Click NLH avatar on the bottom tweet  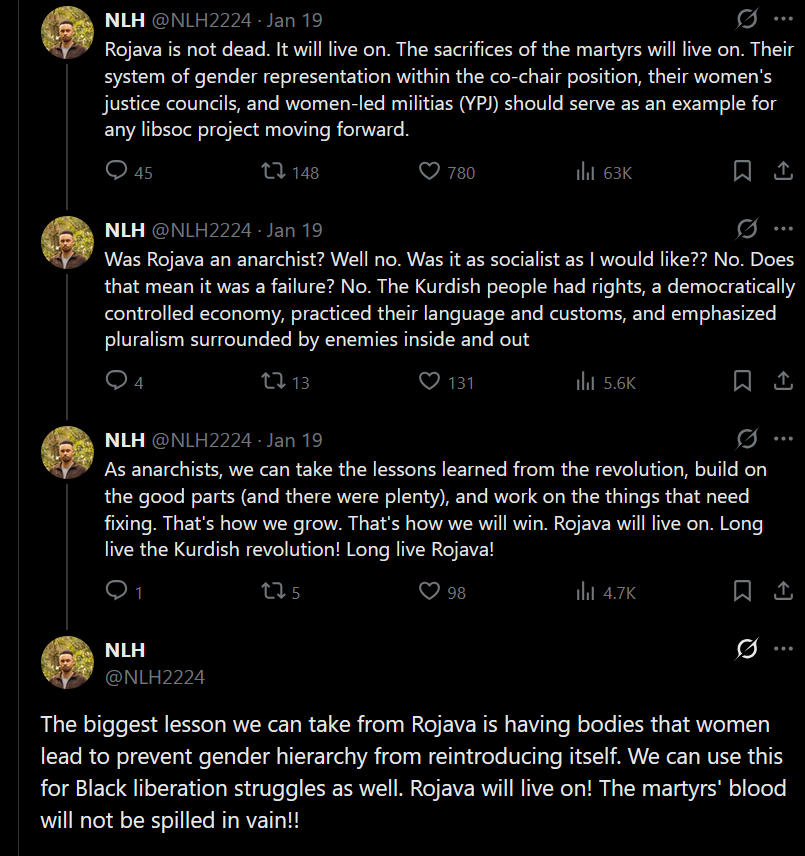[67, 662]
